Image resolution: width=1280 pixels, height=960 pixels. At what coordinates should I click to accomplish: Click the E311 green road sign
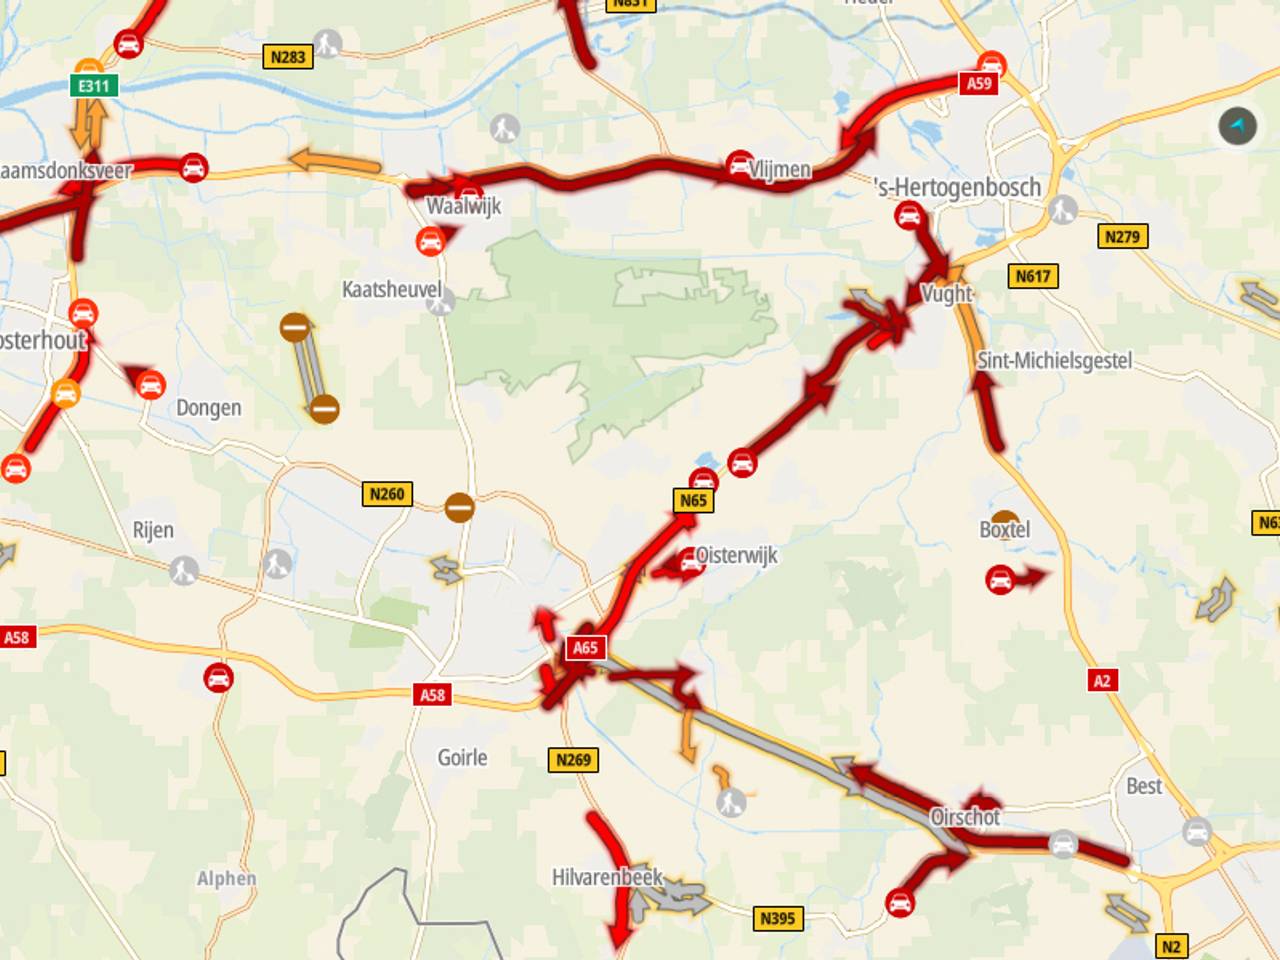[x=94, y=86]
